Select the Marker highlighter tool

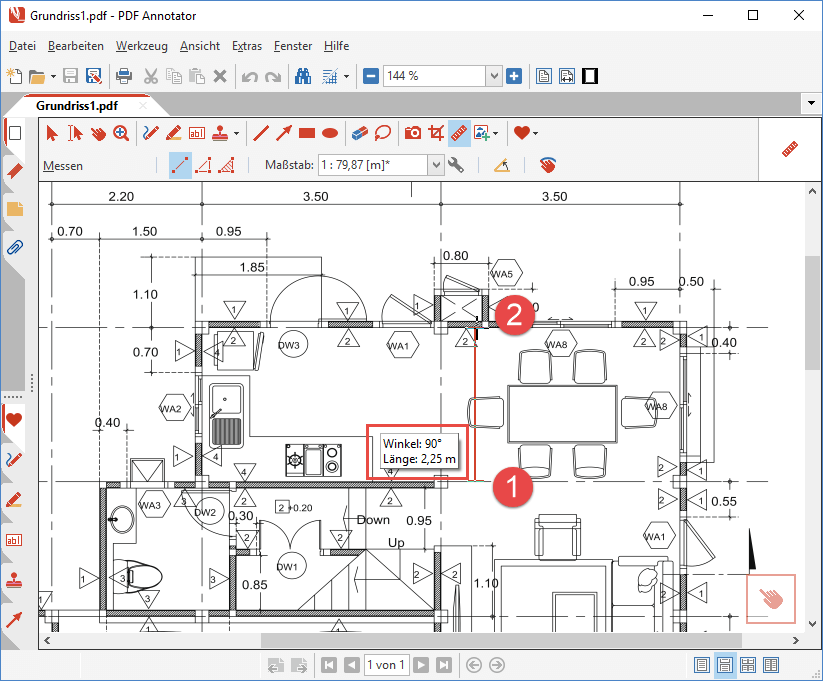point(173,133)
